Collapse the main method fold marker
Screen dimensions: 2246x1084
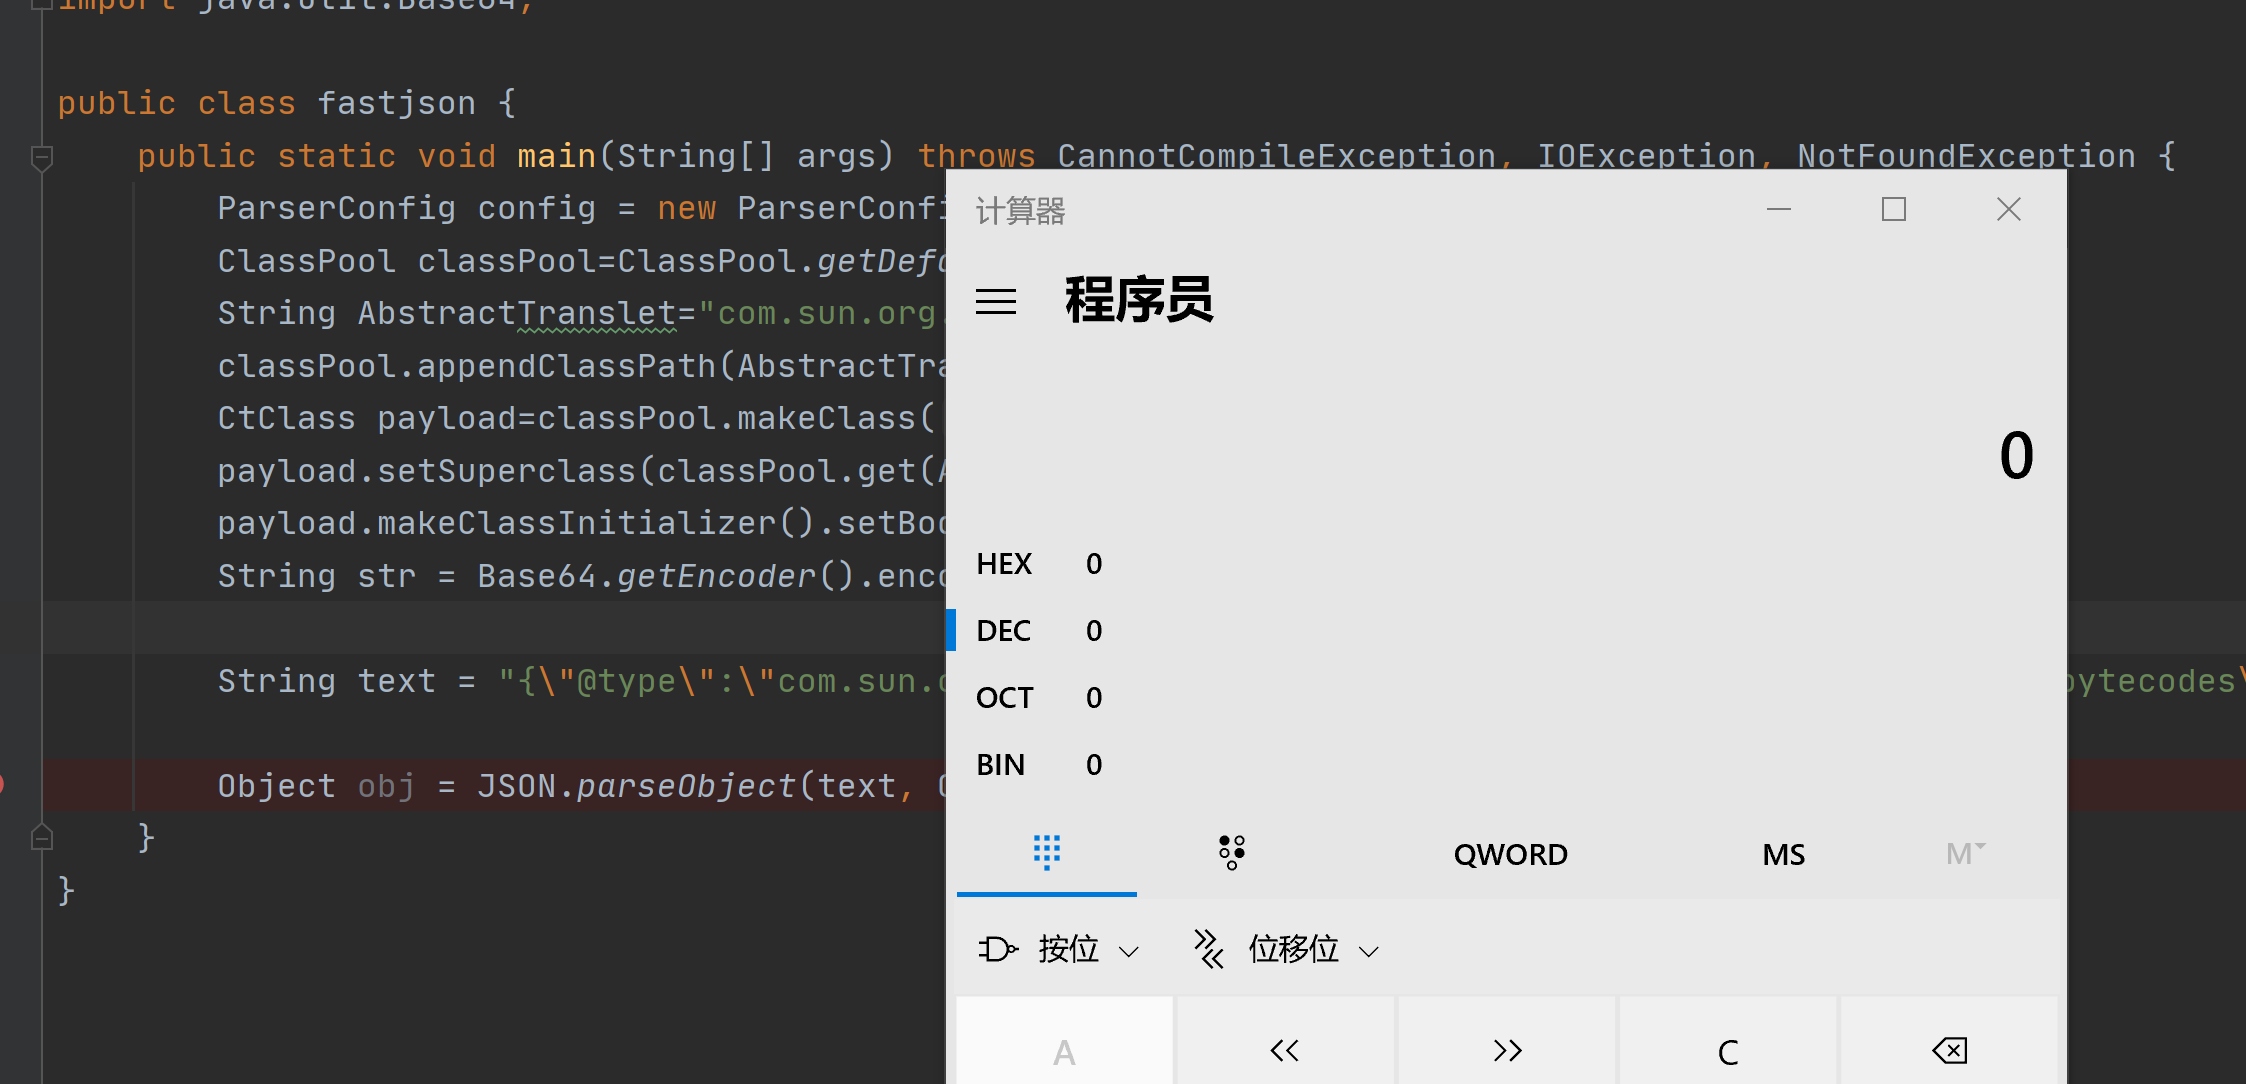click(42, 157)
